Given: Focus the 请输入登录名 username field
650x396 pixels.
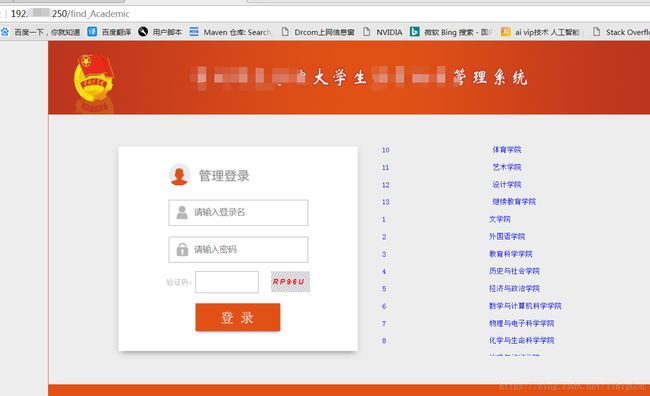Looking at the screenshot, I should [x=238, y=213].
